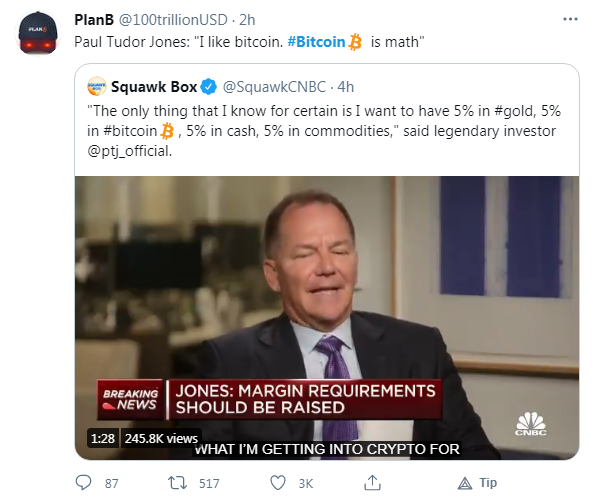The width and height of the screenshot is (594, 502).
Task: Click the 1:28 video duration badge
Action: [x=103, y=438]
